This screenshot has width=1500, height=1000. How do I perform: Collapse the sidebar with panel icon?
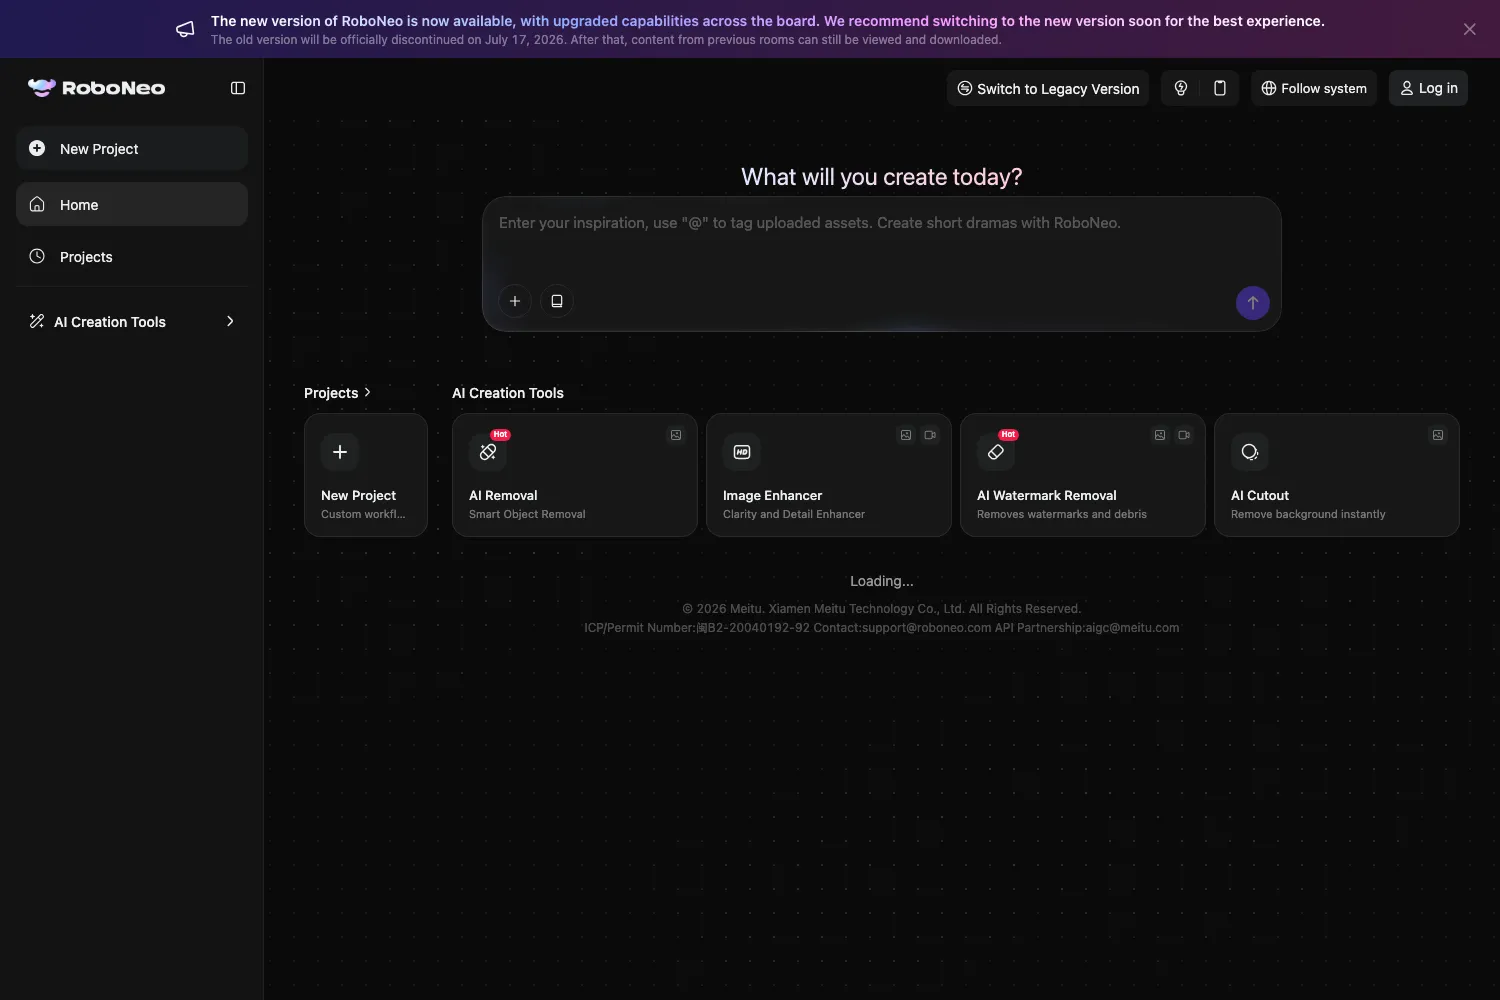tap(238, 88)
